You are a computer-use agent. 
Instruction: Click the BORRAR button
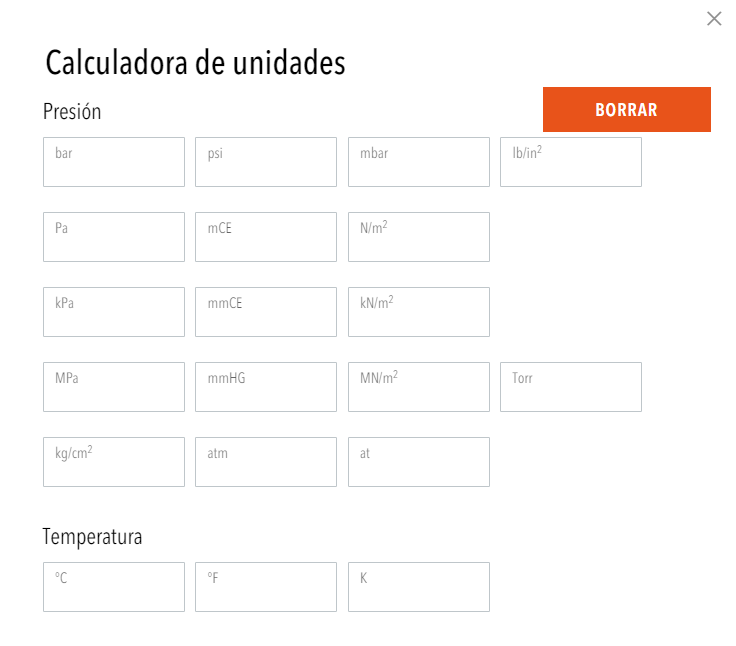(627, 109)
